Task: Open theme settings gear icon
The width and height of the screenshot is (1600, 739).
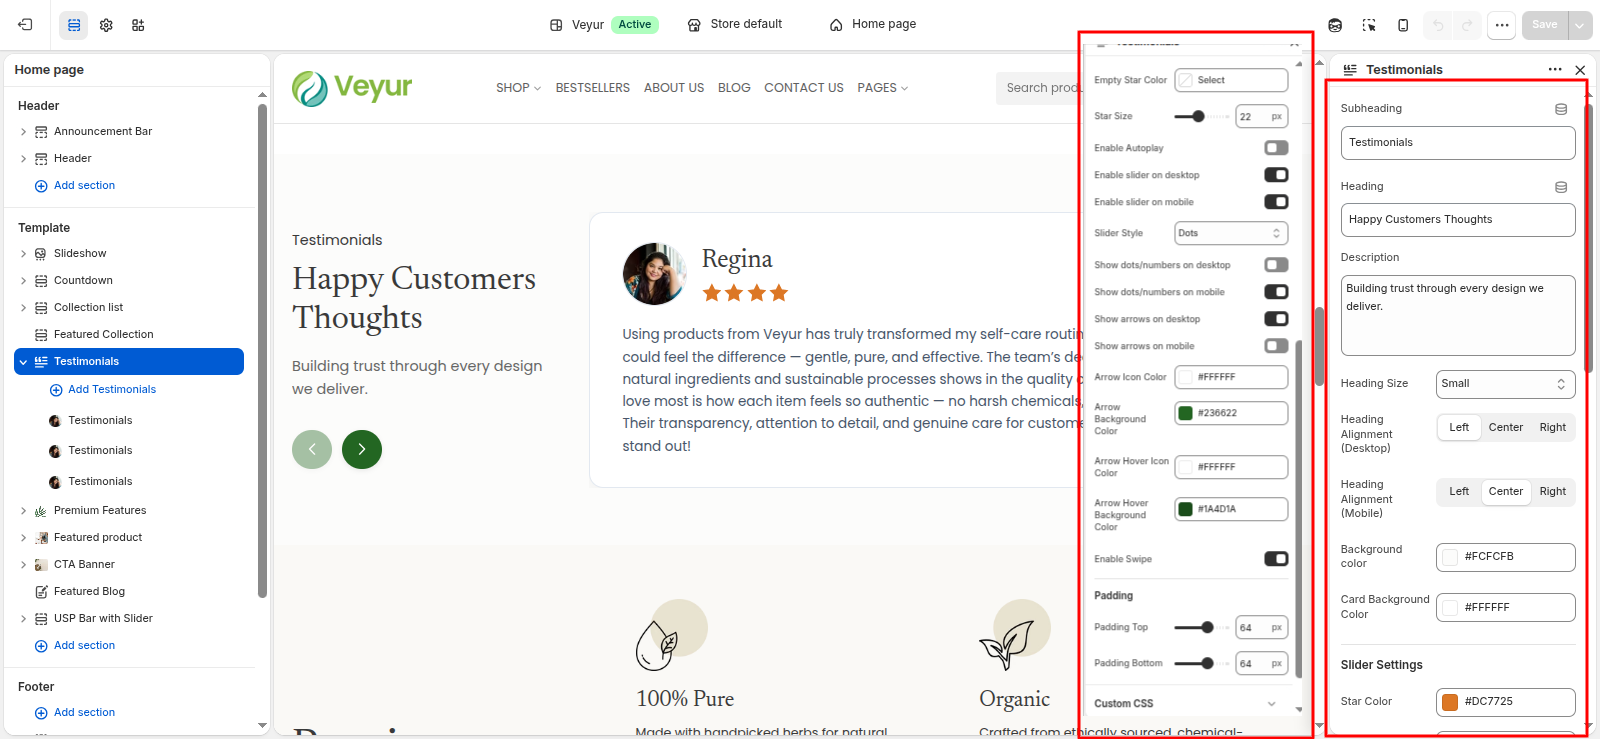Action: (106, 25)
